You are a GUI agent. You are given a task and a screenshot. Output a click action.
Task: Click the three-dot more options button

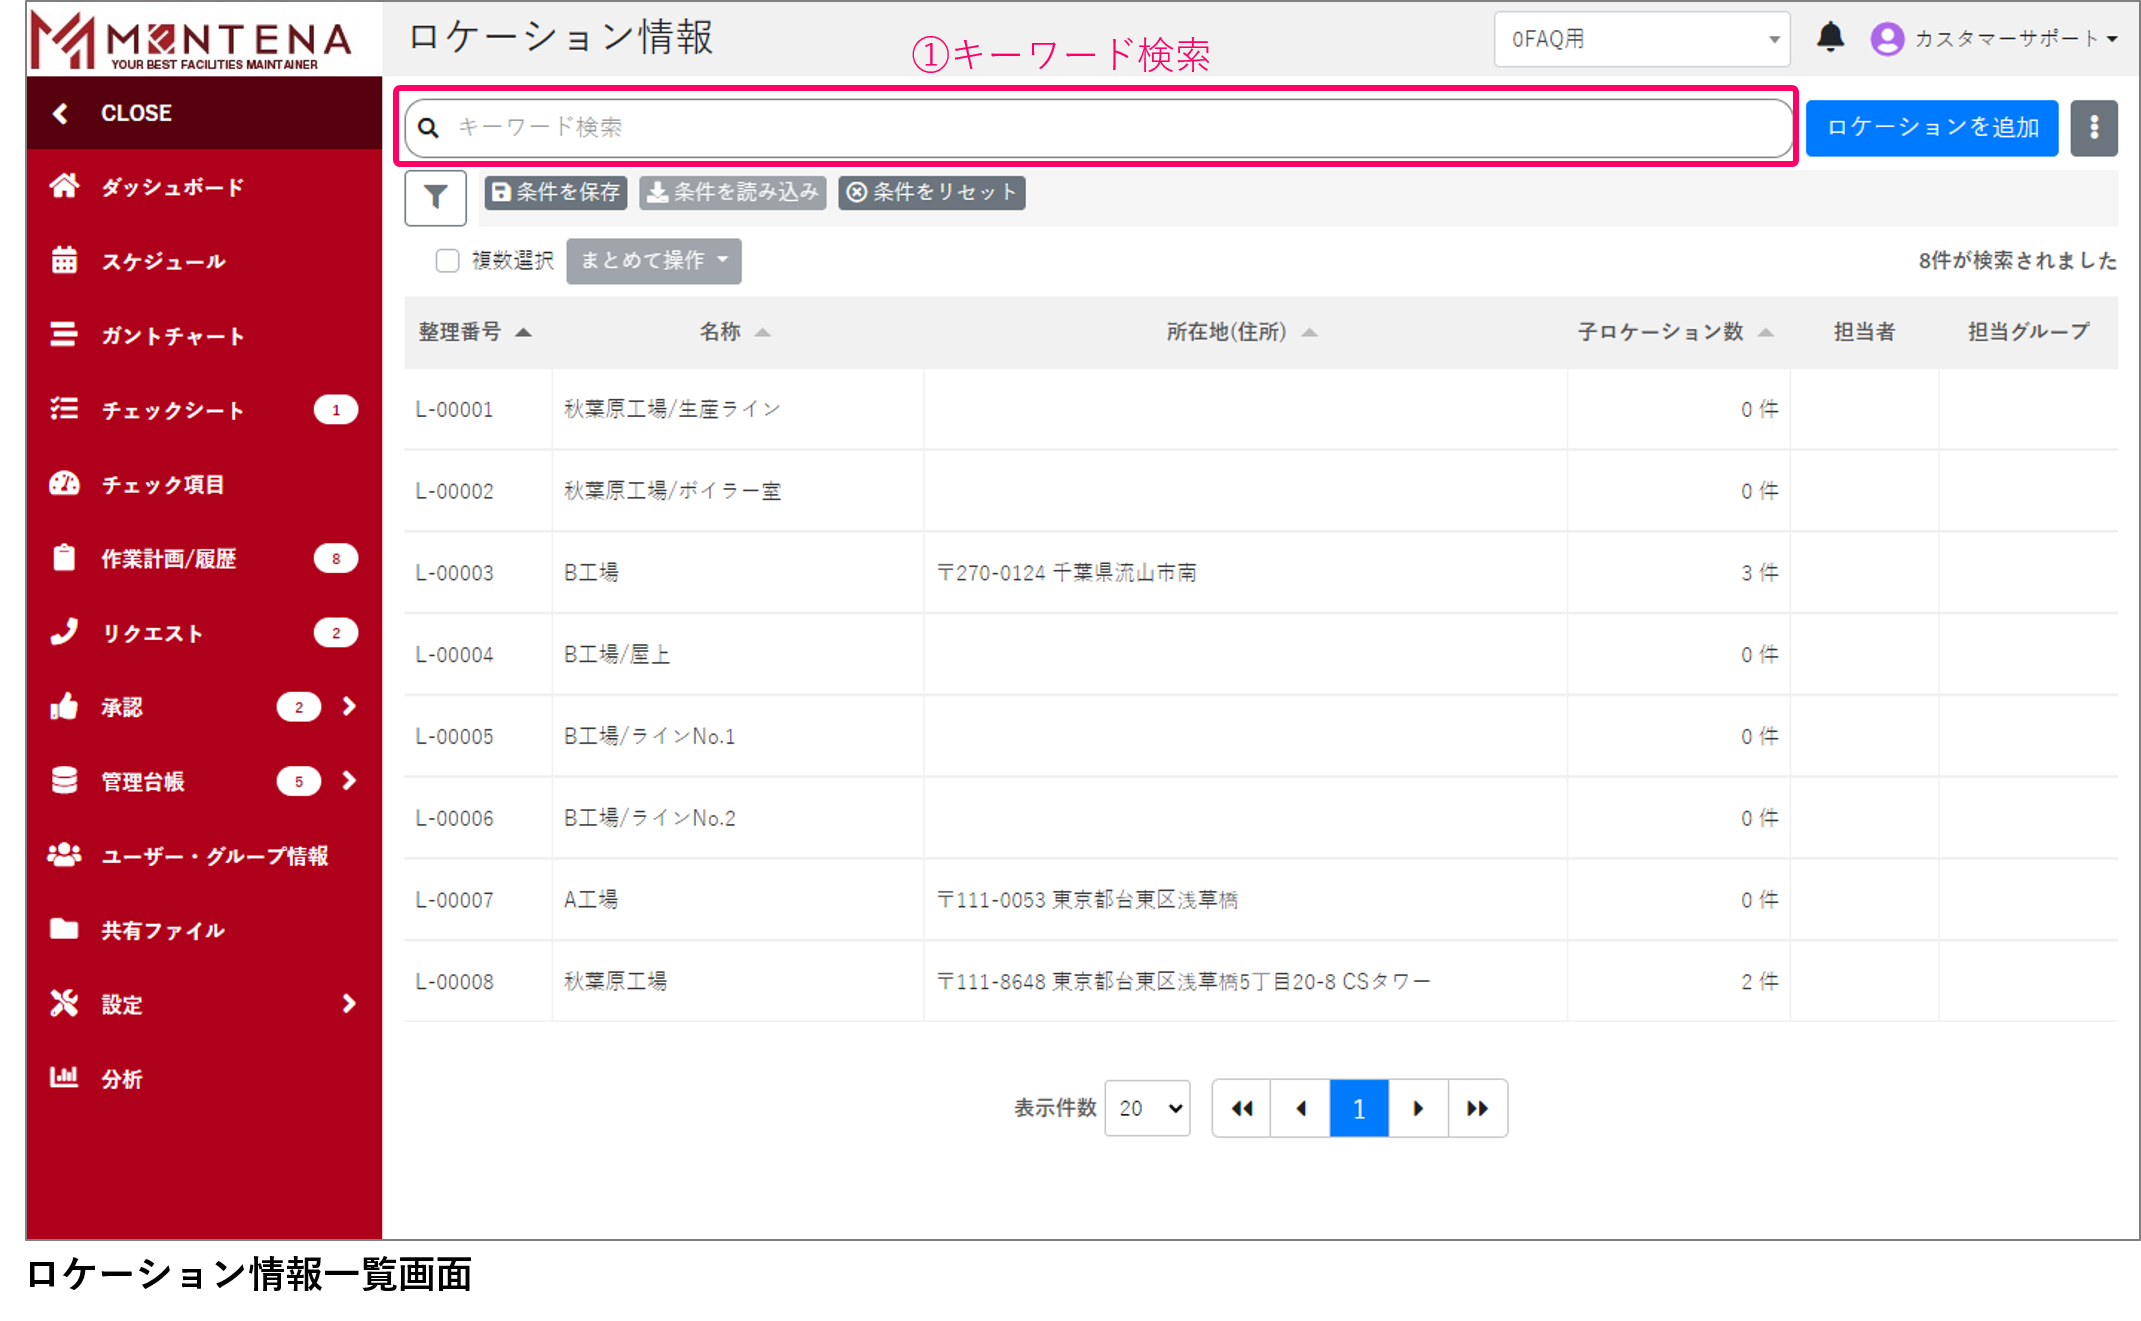click(2093, 127)
